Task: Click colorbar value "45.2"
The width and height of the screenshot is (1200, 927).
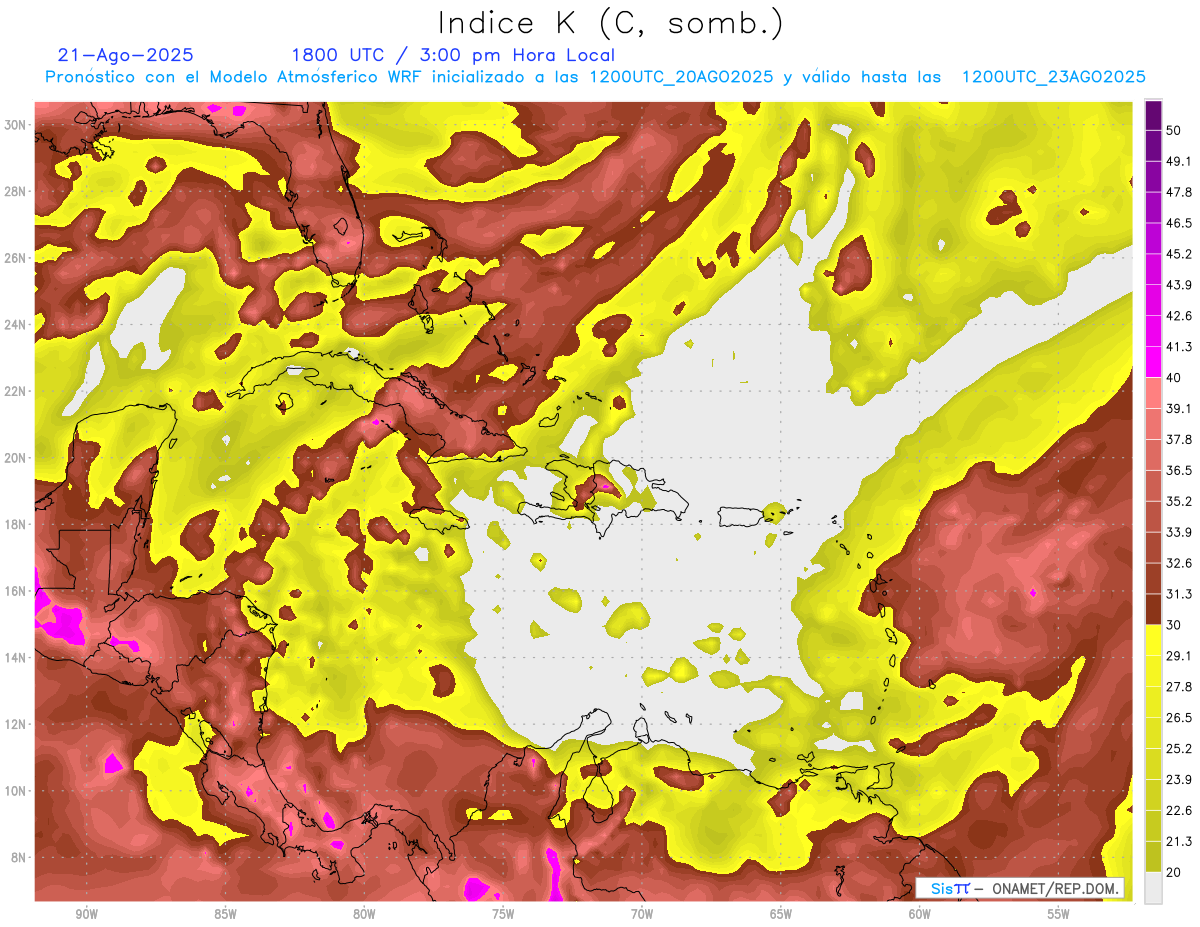Action: [x=1178, y=254]
